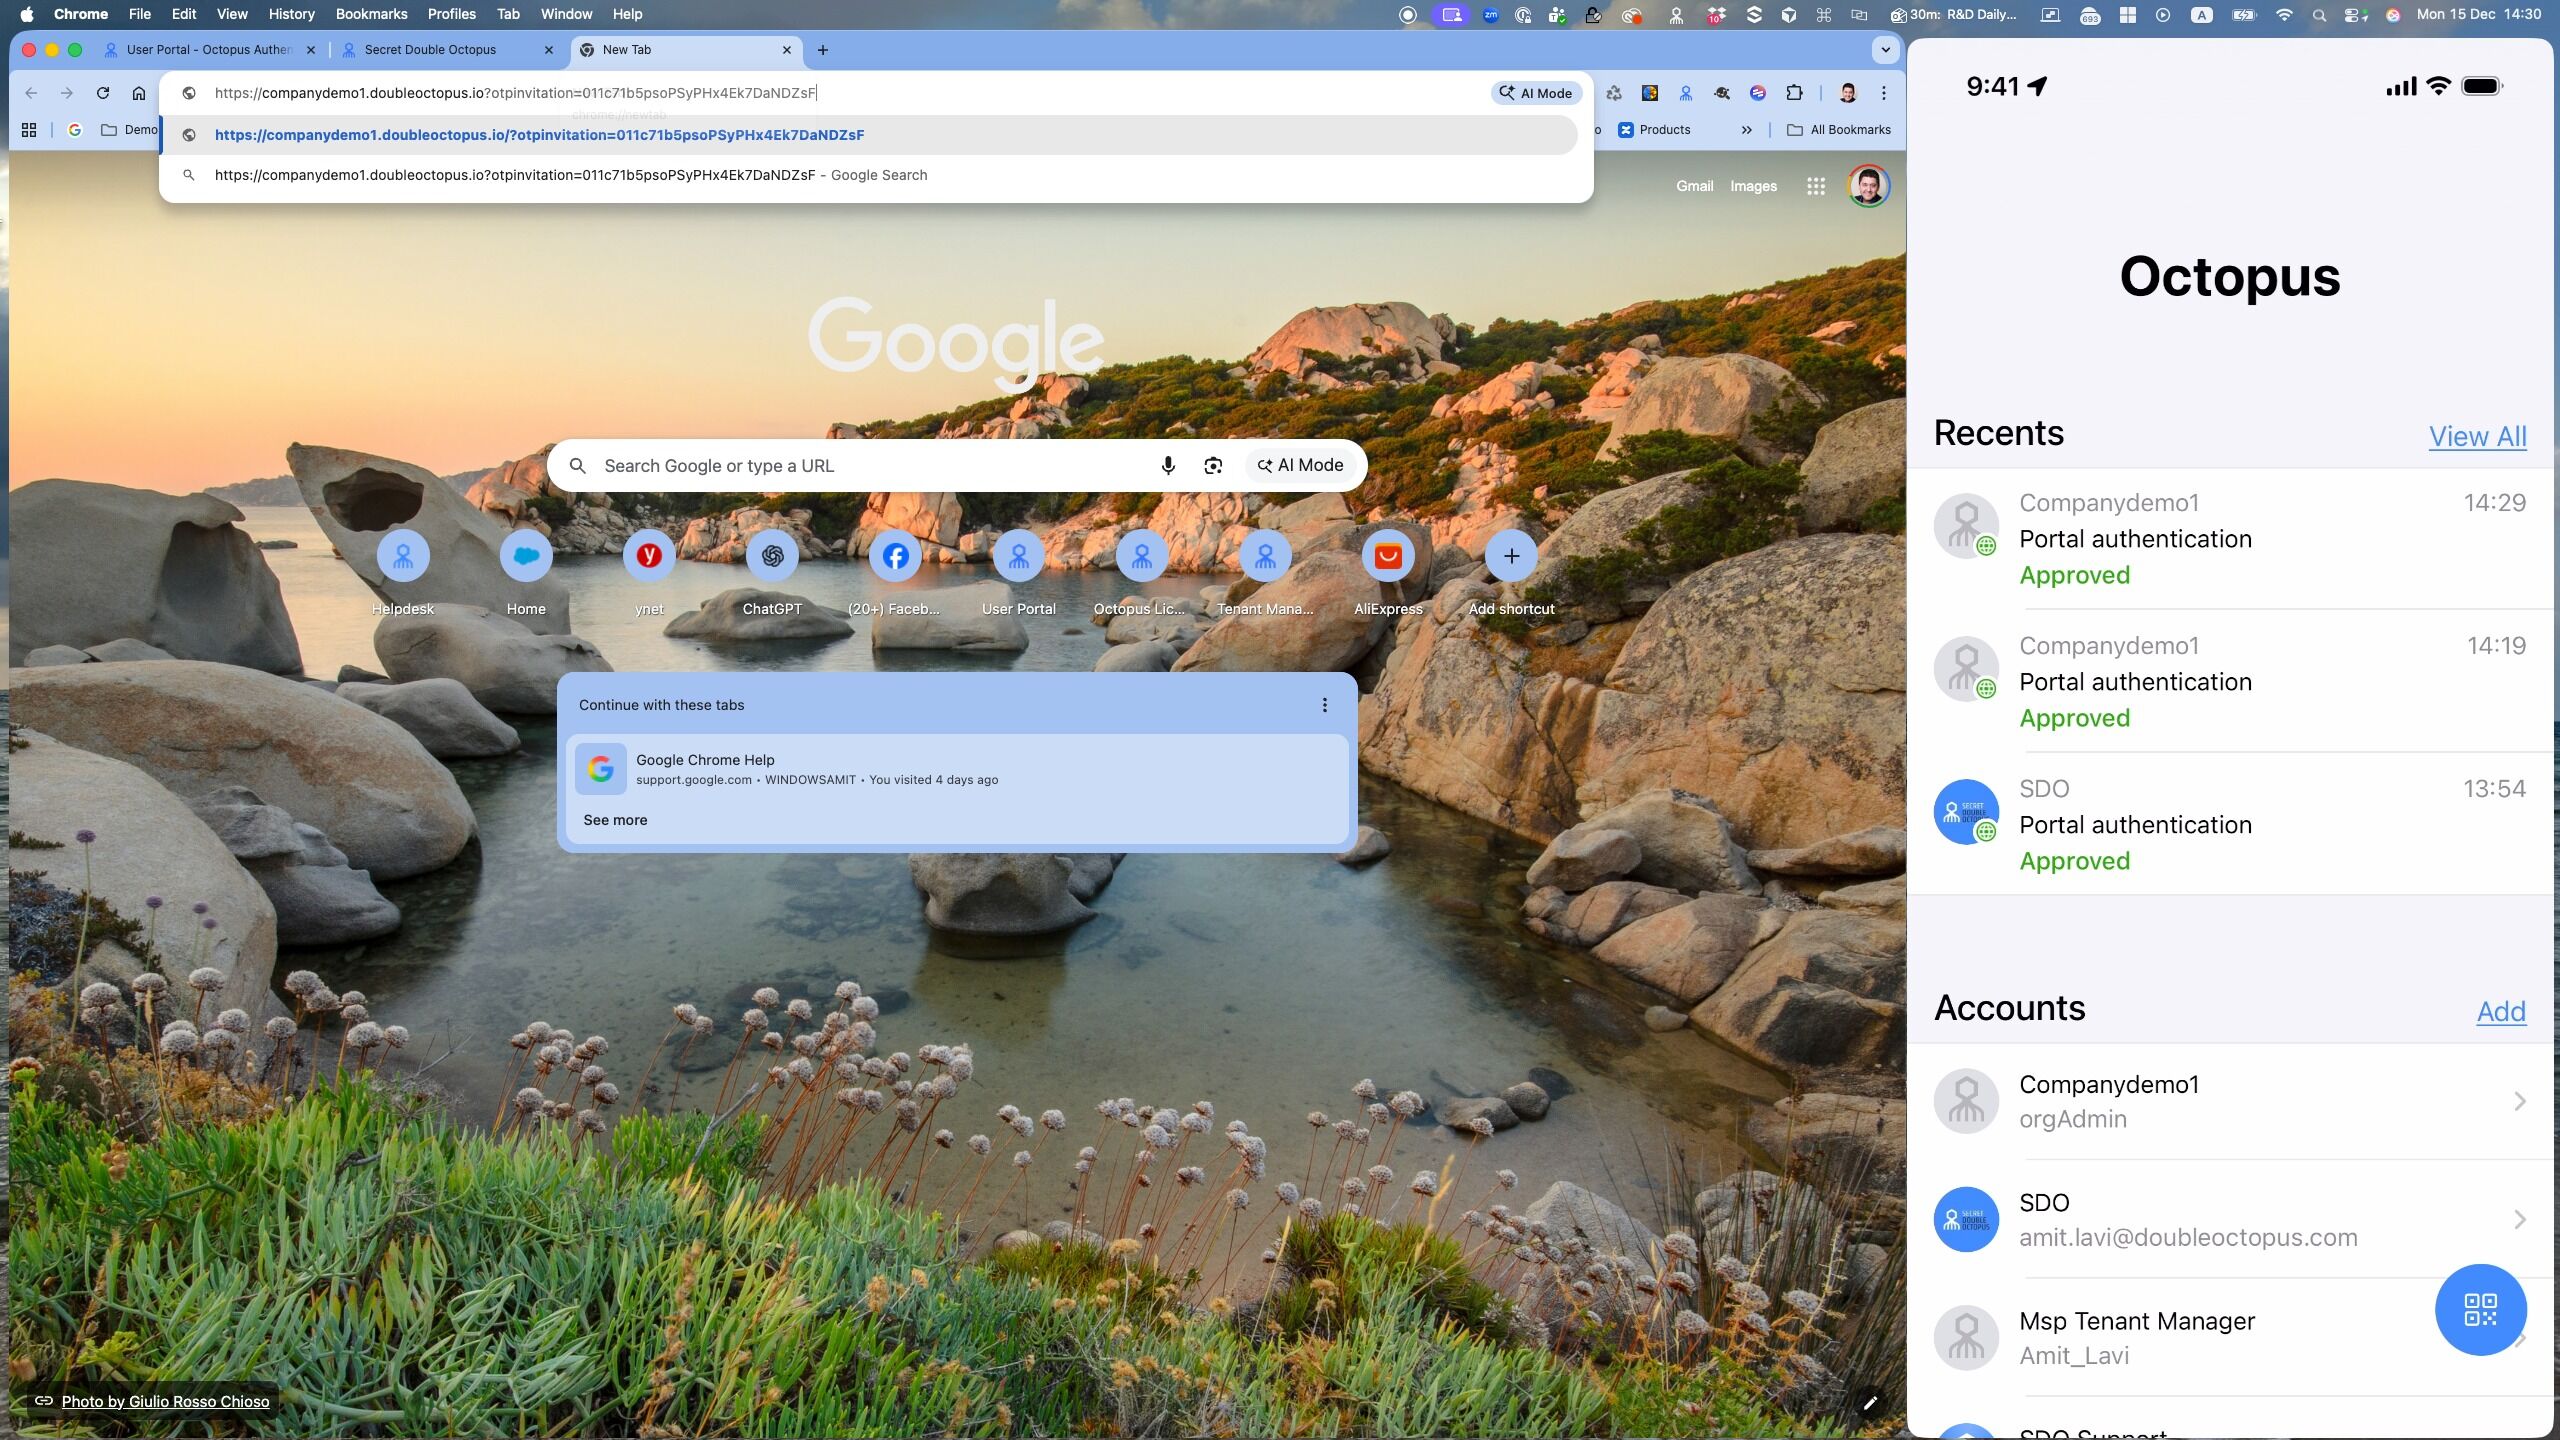Open the Google apps grid icon
This screenshot has width=2560, height=1440.
[x=1816, y=186]
